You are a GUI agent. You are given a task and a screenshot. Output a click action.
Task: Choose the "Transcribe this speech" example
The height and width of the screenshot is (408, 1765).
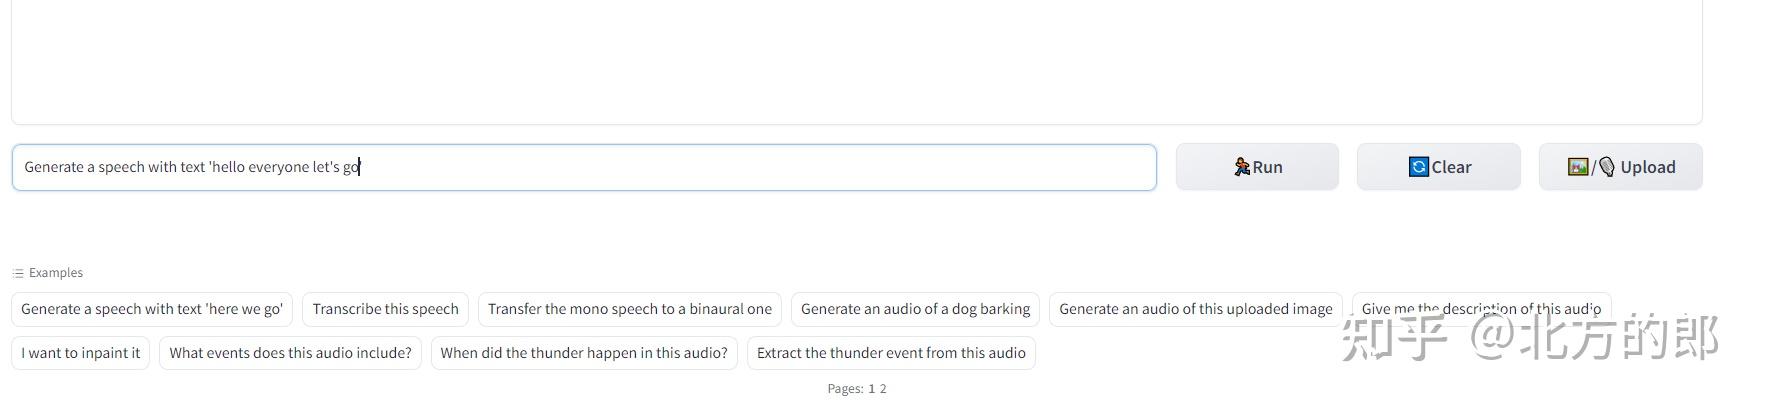[x=385, y=309]
